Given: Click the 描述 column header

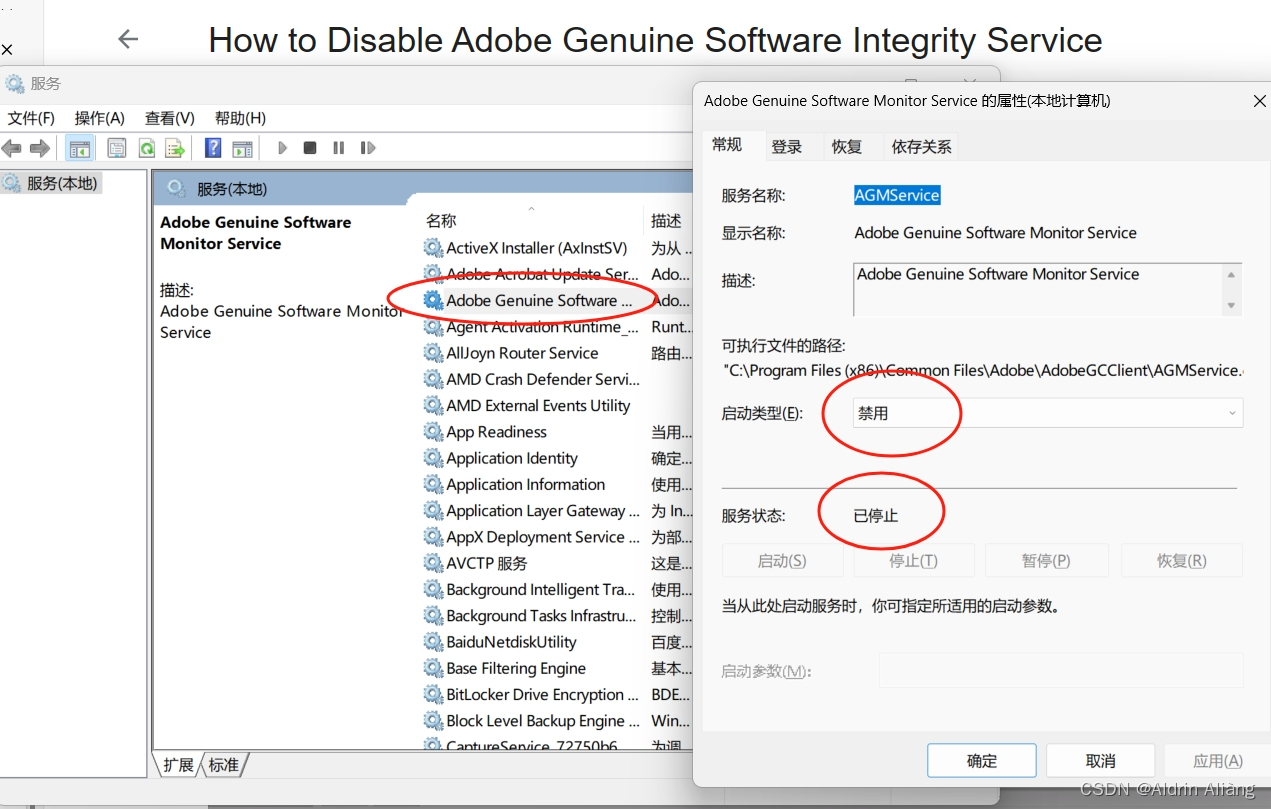Looking at the screenshot, I should click(668, 221).
